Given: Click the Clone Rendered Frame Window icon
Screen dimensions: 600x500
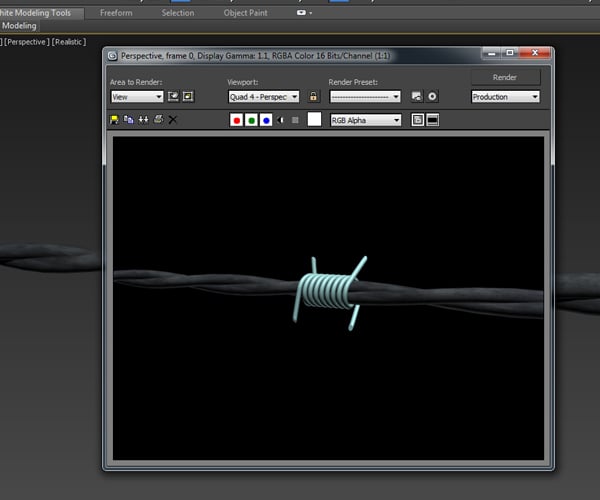Looking at the screenshot, I should (143, 120).
